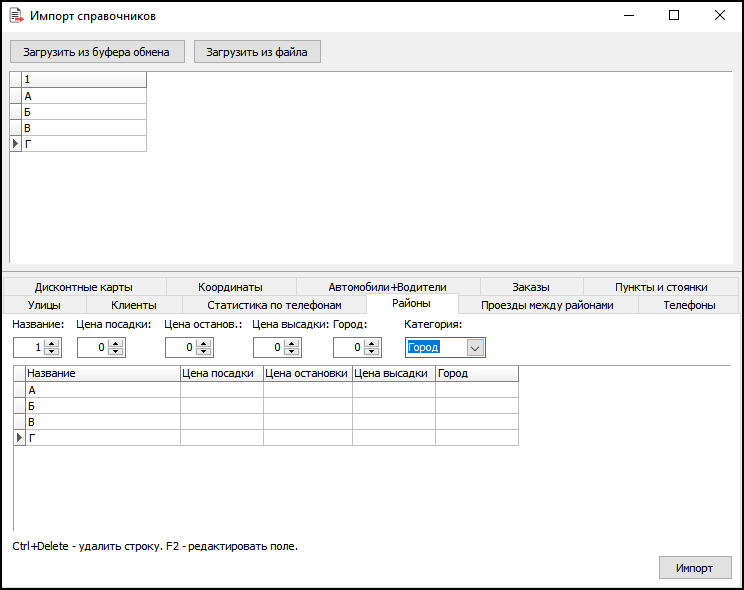Click the 'Цена высадки' column header
Image resolution: width=744 pixels, height=590 pixels.
coord(393,373)
